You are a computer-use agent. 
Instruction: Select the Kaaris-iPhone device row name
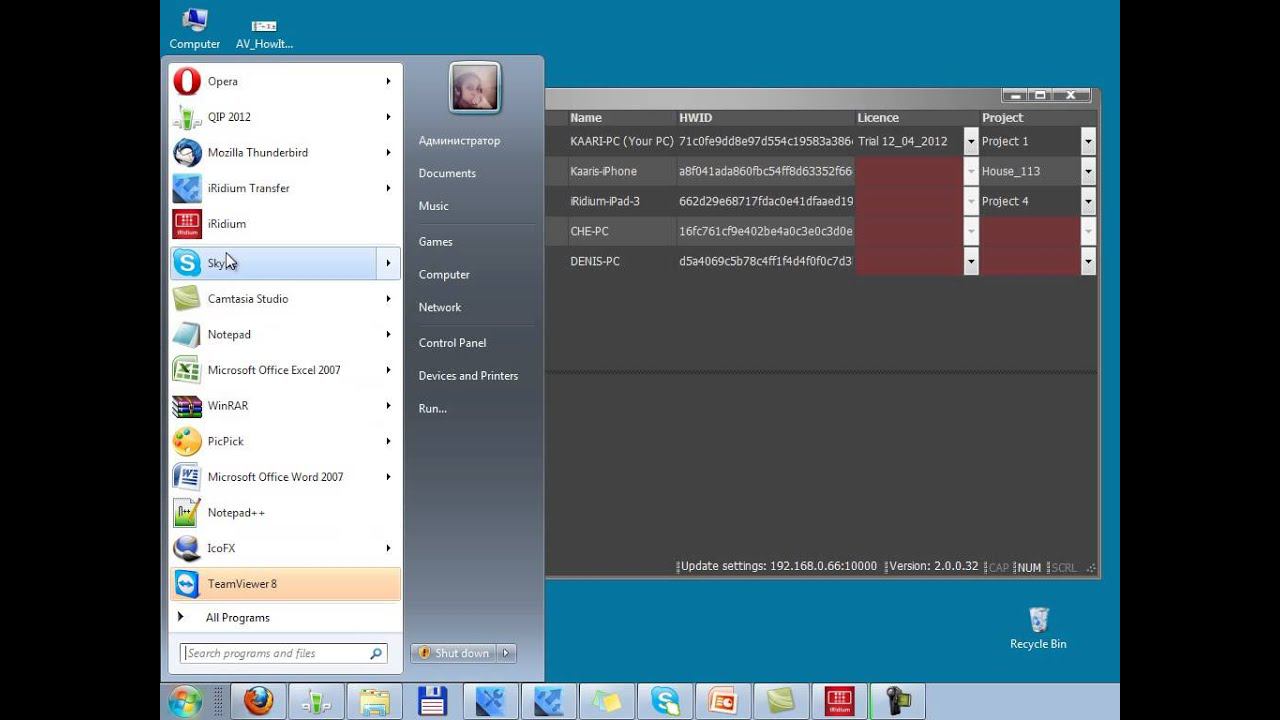pyautogui.click(x=603, y=171)
